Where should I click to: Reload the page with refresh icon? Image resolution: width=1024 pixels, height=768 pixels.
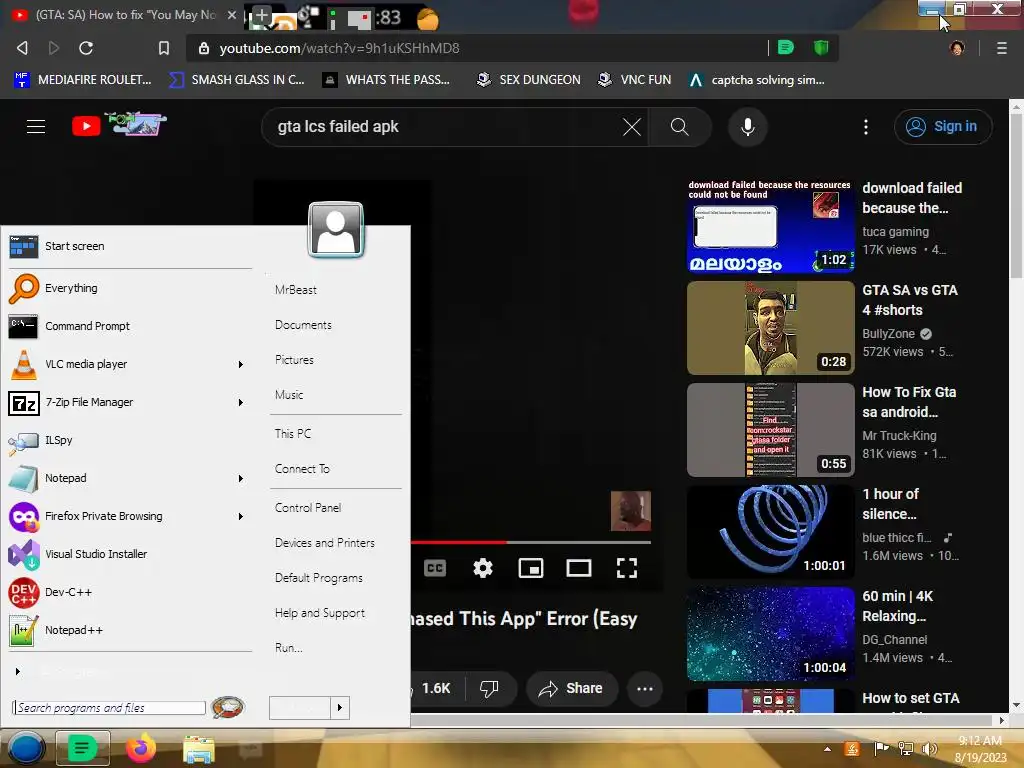click(x=86, y=48)
